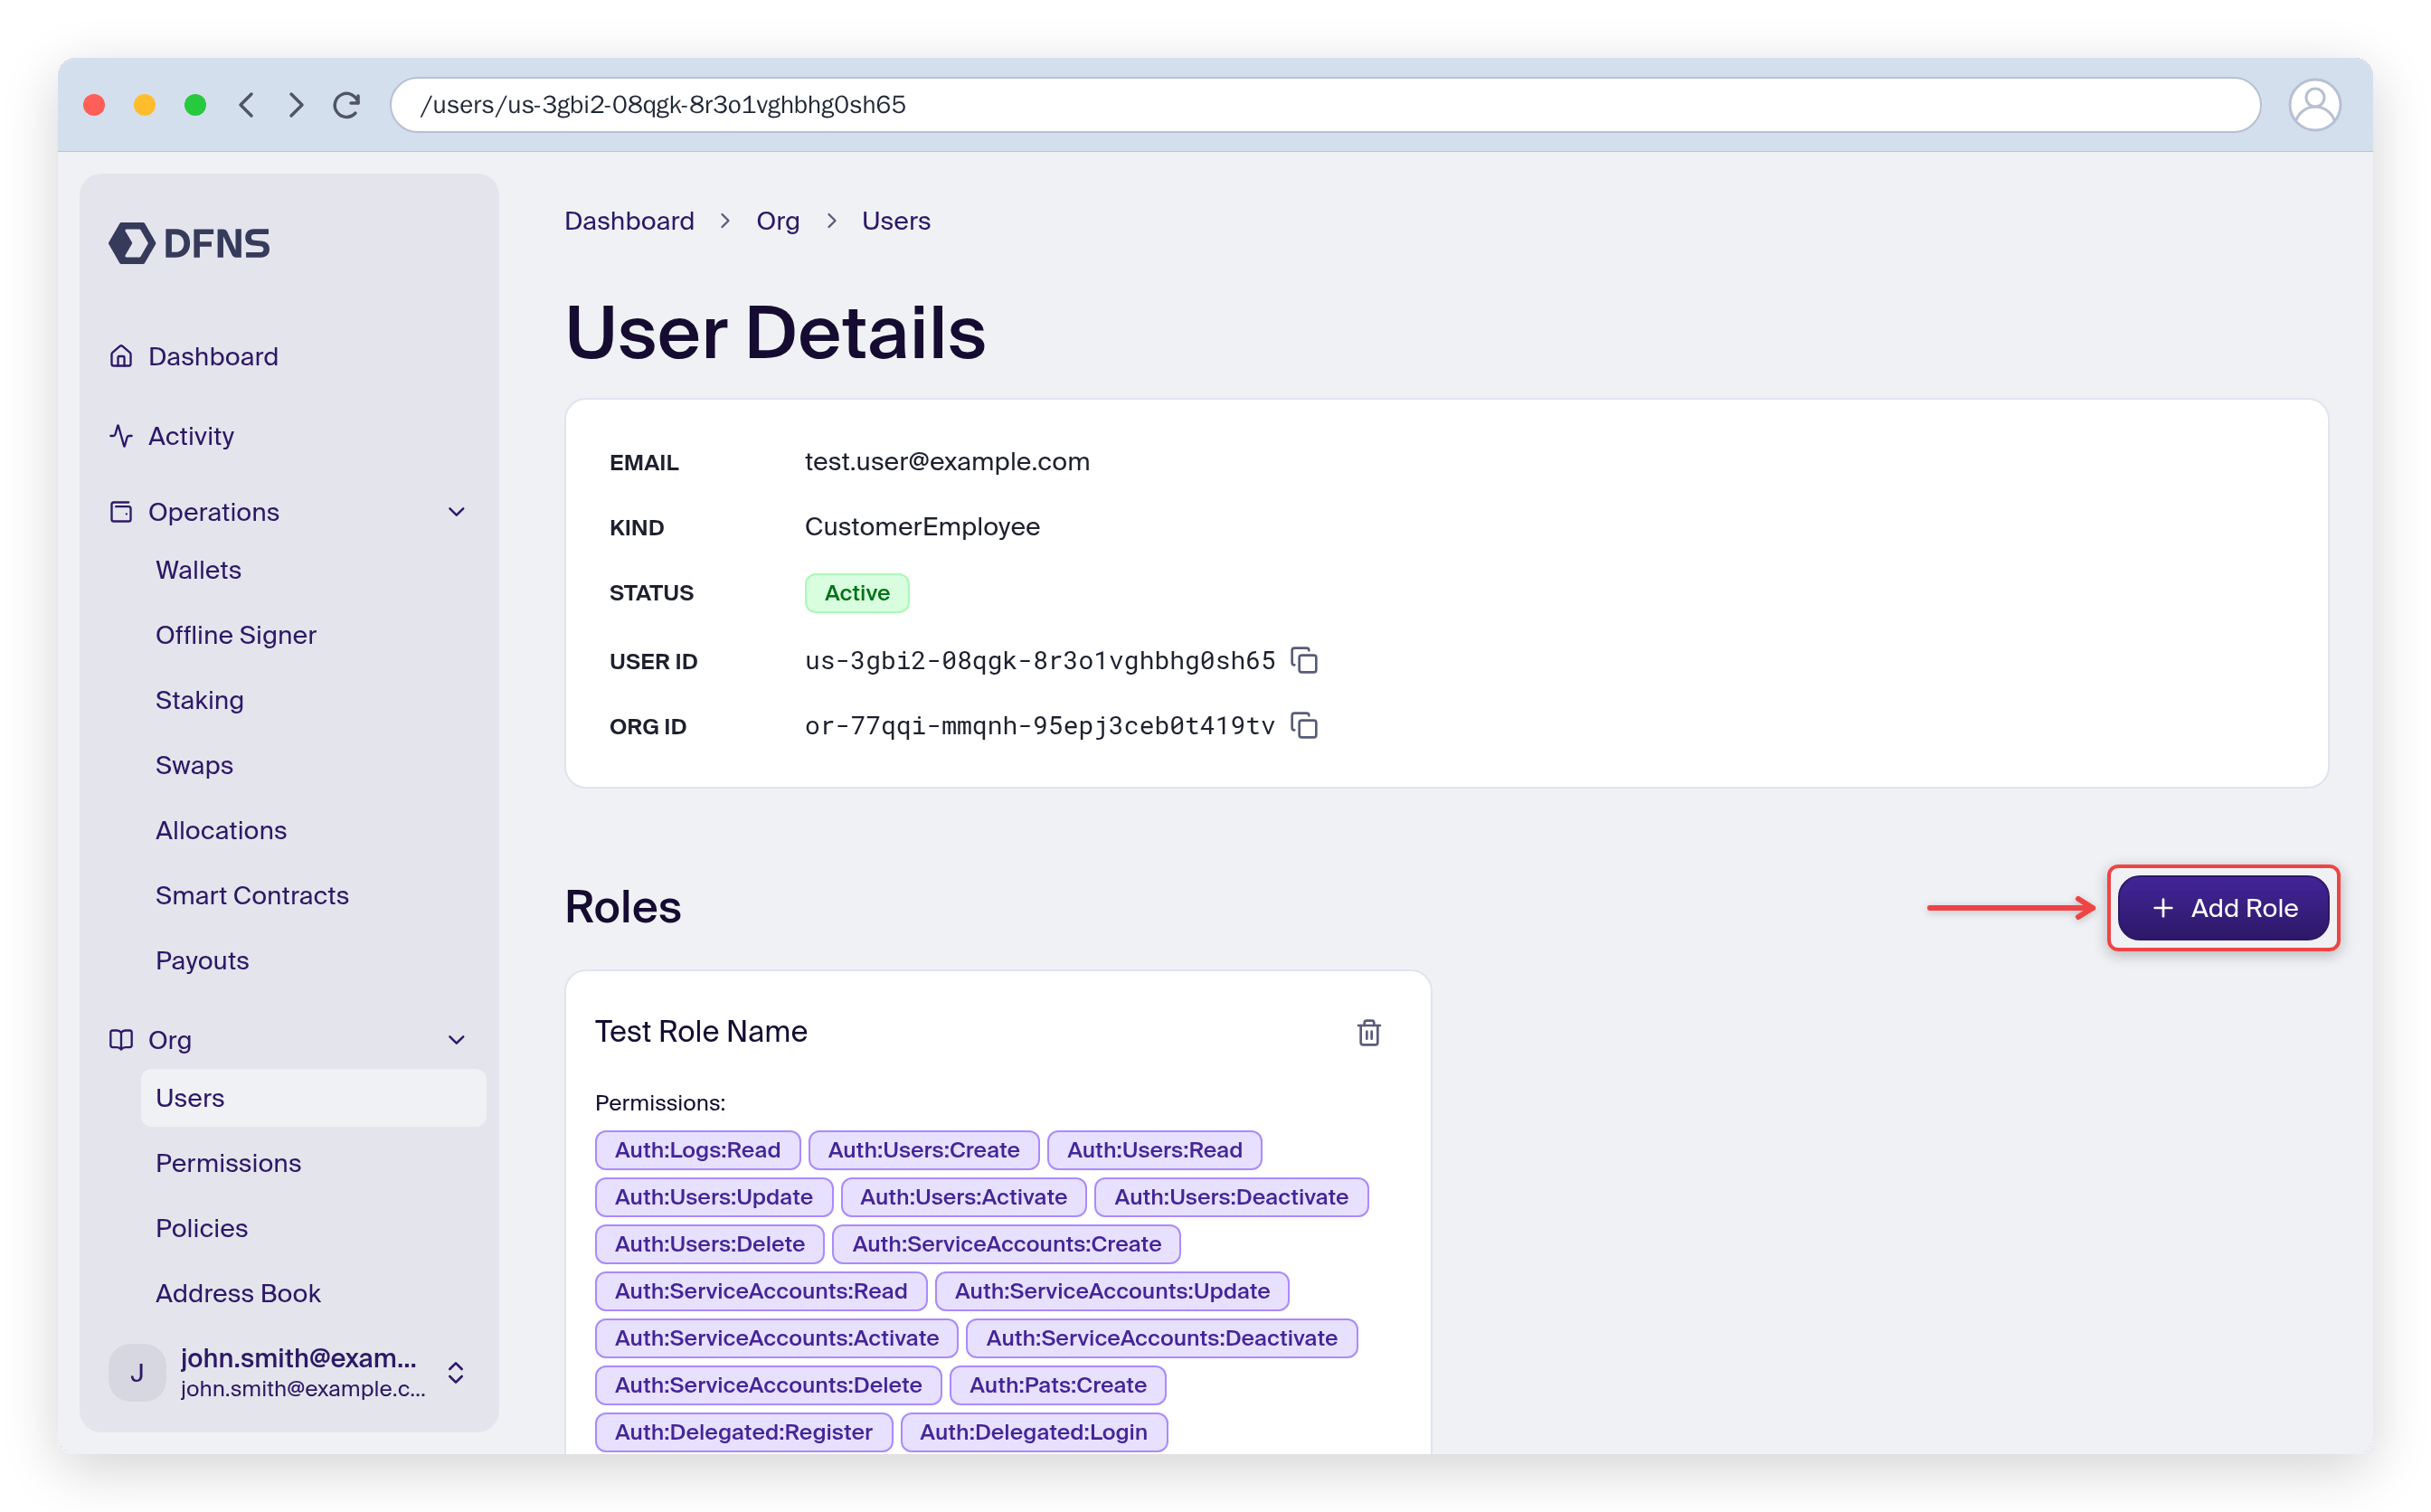This screenshot has height=1512, width=2431.
Task: Open Smart Contracts in the sidebar
Action: (252, 895)
